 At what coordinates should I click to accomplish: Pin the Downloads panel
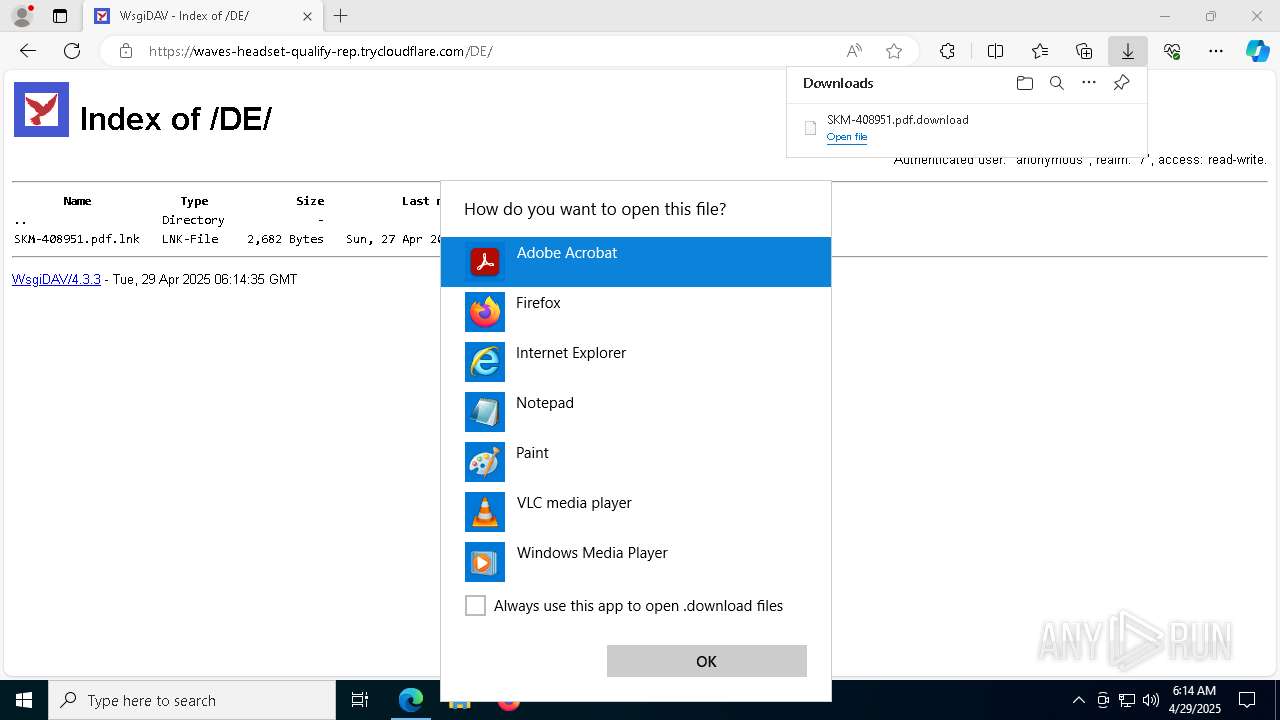[x=1121, y=83]
